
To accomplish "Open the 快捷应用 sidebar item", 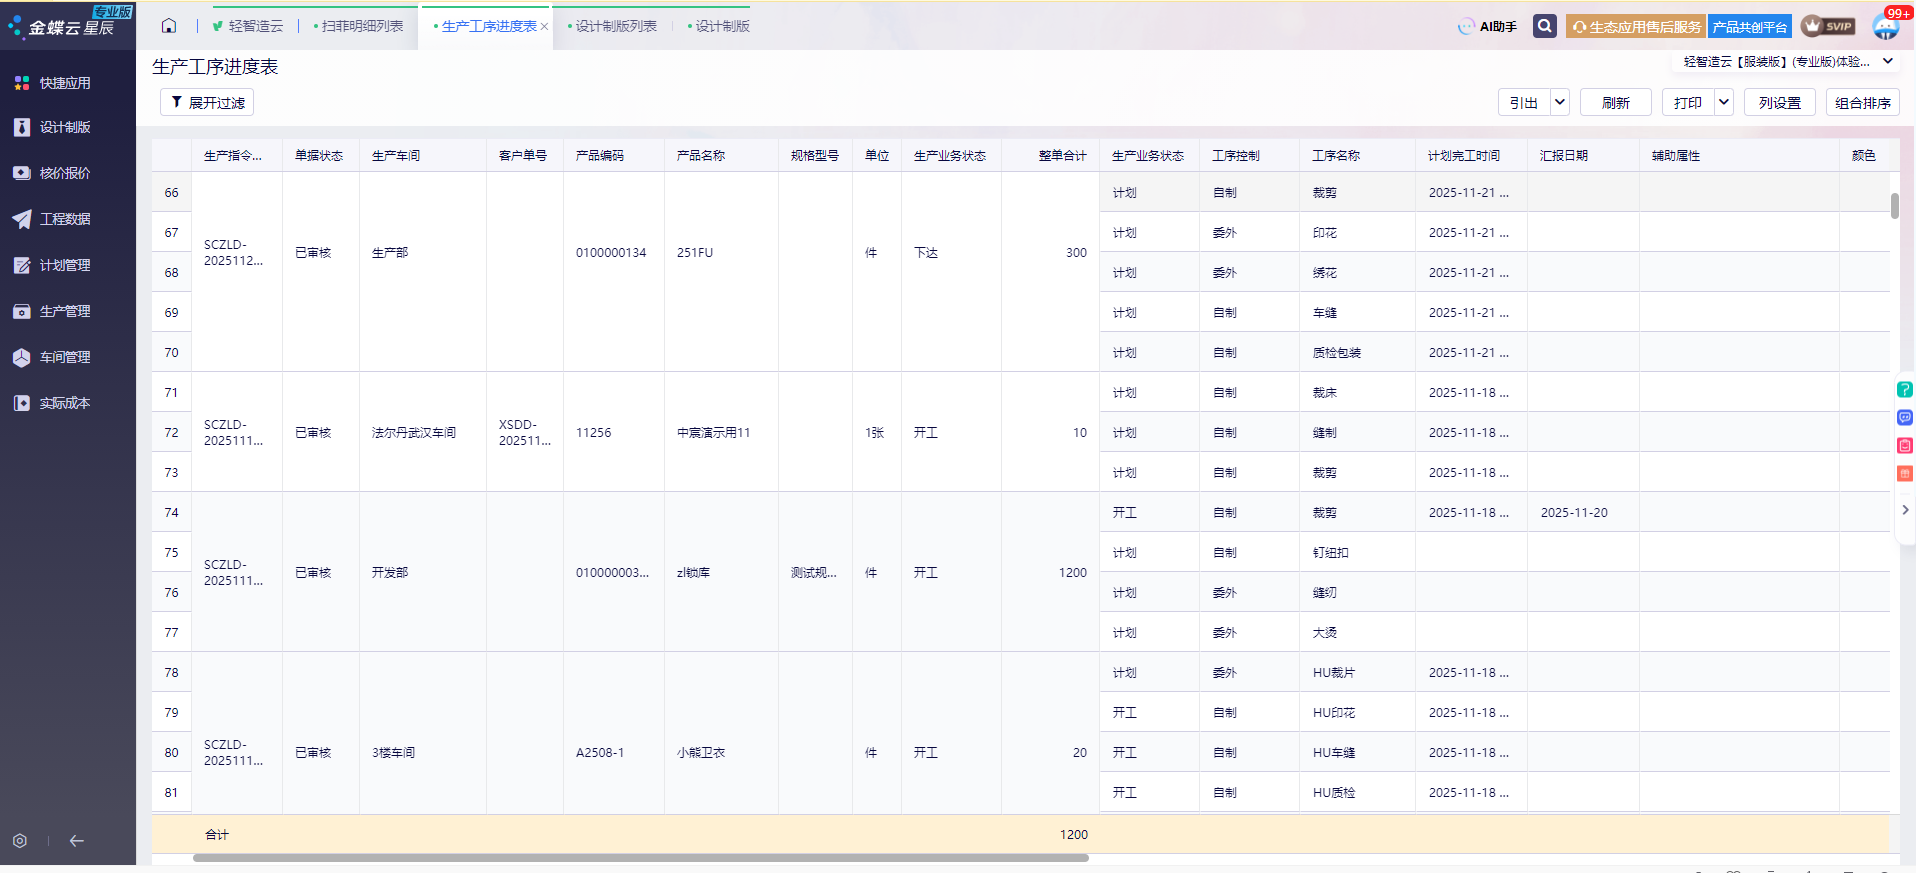I will [65, 83].
